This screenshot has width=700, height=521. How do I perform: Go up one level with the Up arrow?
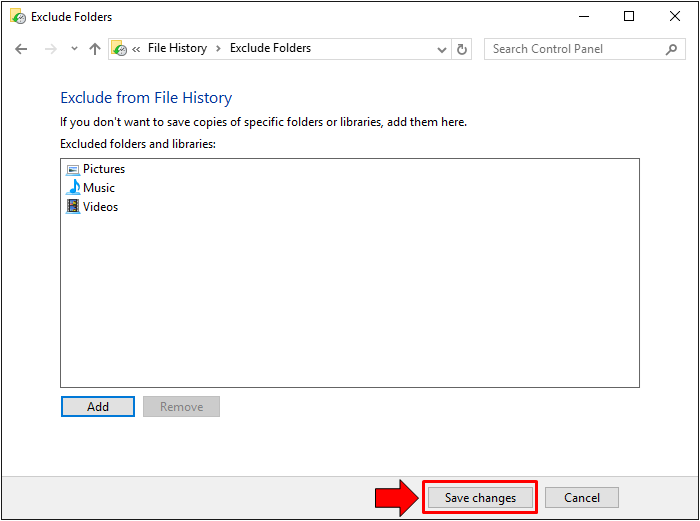[x=95, y=49]
